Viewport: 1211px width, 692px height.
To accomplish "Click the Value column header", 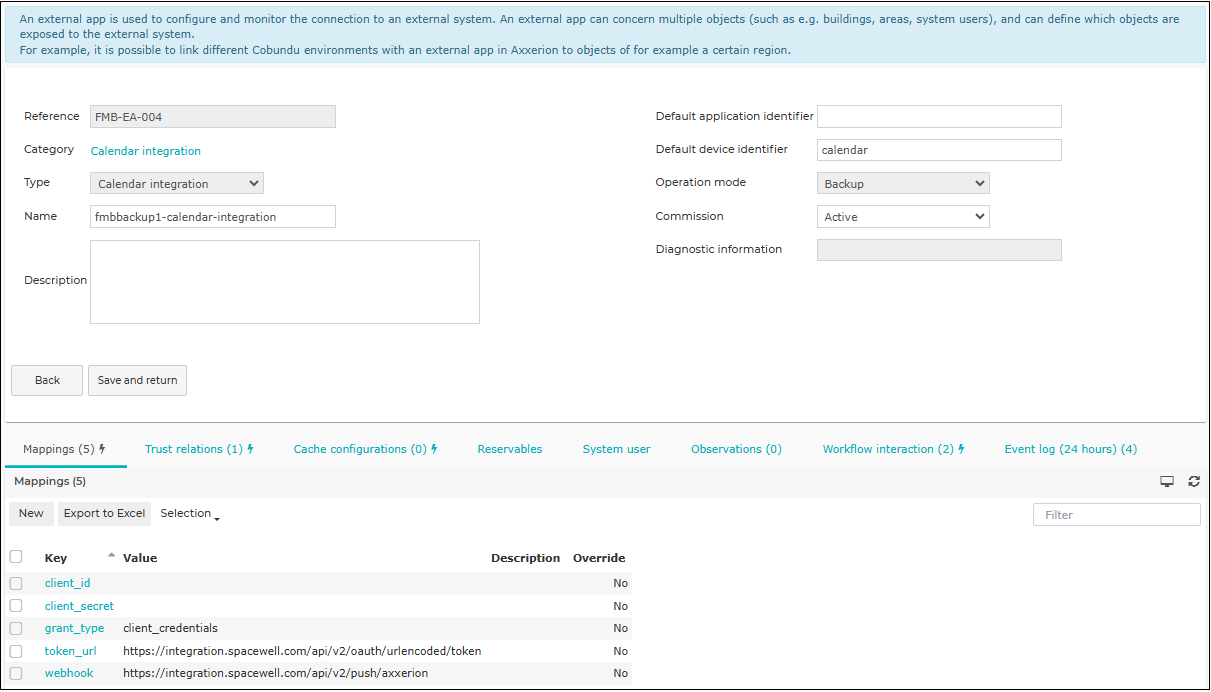I will (x=140, y=558).
